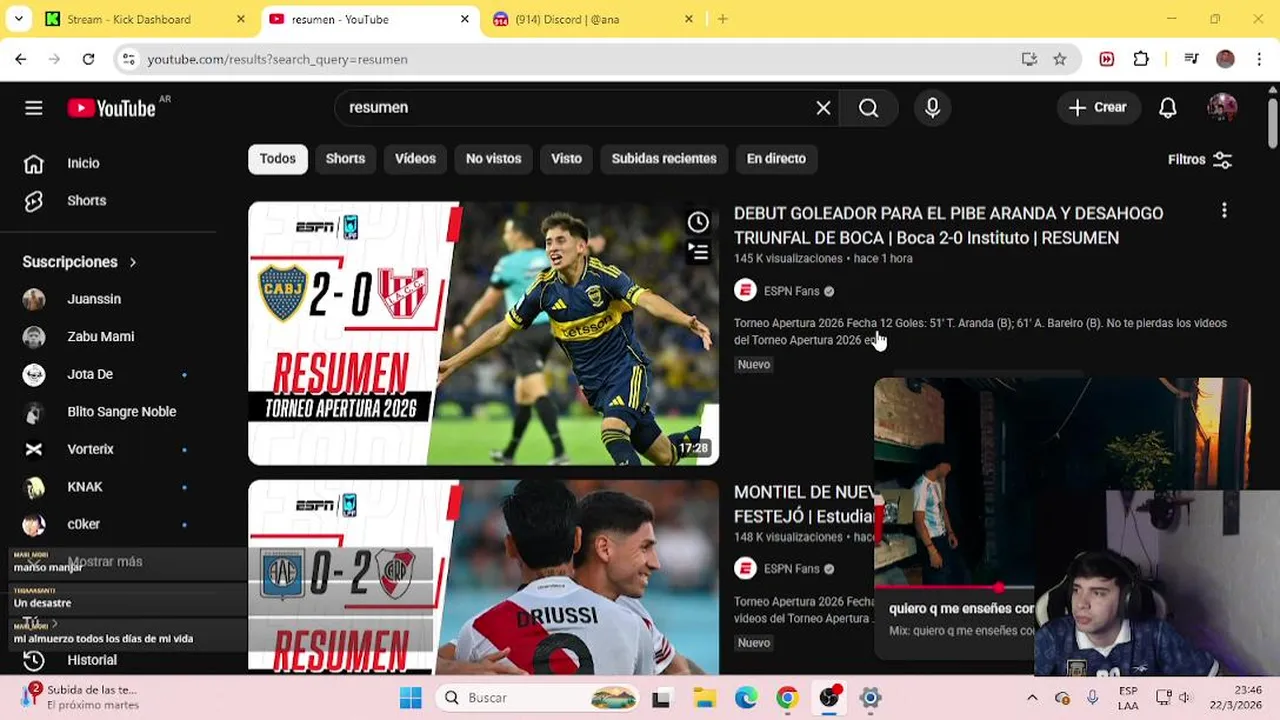Open Microsoft Edge from the taskbar
Viewport: 1280px width, 720px height.
(746, 698)
